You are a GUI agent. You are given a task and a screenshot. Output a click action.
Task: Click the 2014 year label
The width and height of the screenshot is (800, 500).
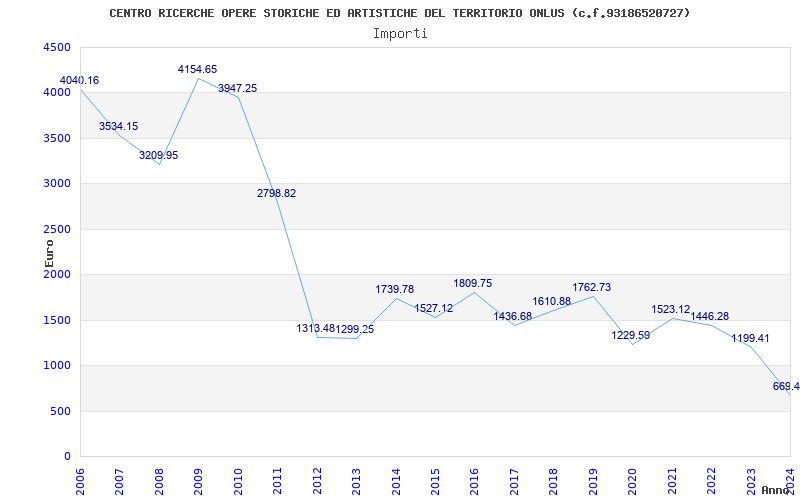click(x=396, y=481)
